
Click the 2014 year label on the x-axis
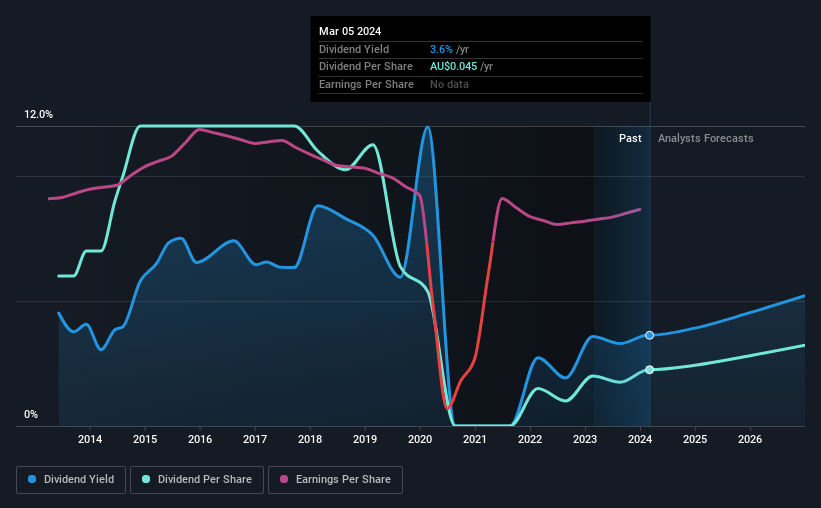pyautogui.click(x=90, y=439)
